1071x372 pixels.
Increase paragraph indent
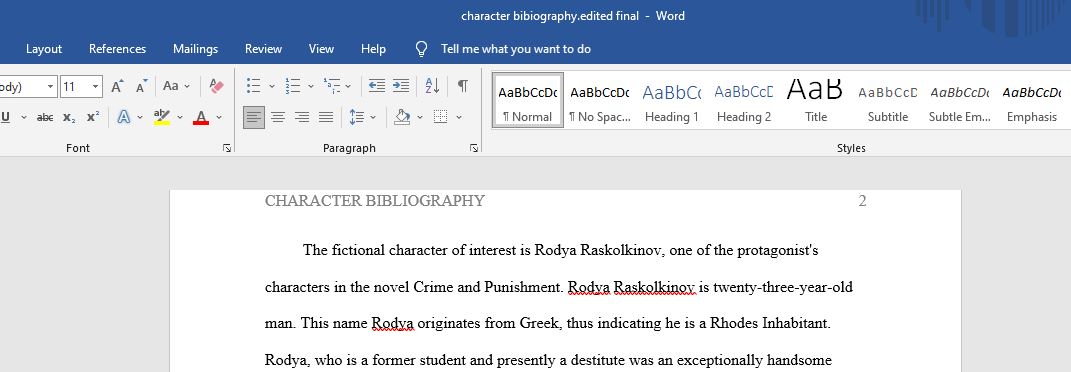[401, 86]
